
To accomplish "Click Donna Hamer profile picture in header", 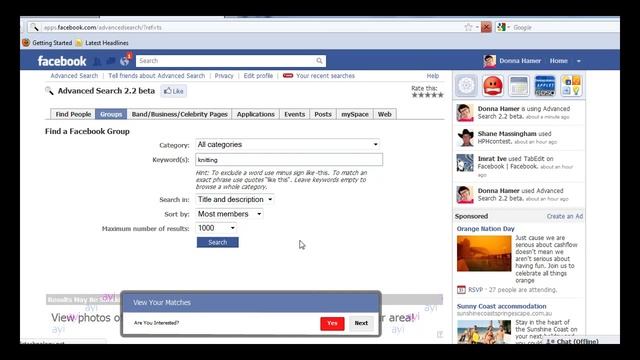I will click(489, 61).
